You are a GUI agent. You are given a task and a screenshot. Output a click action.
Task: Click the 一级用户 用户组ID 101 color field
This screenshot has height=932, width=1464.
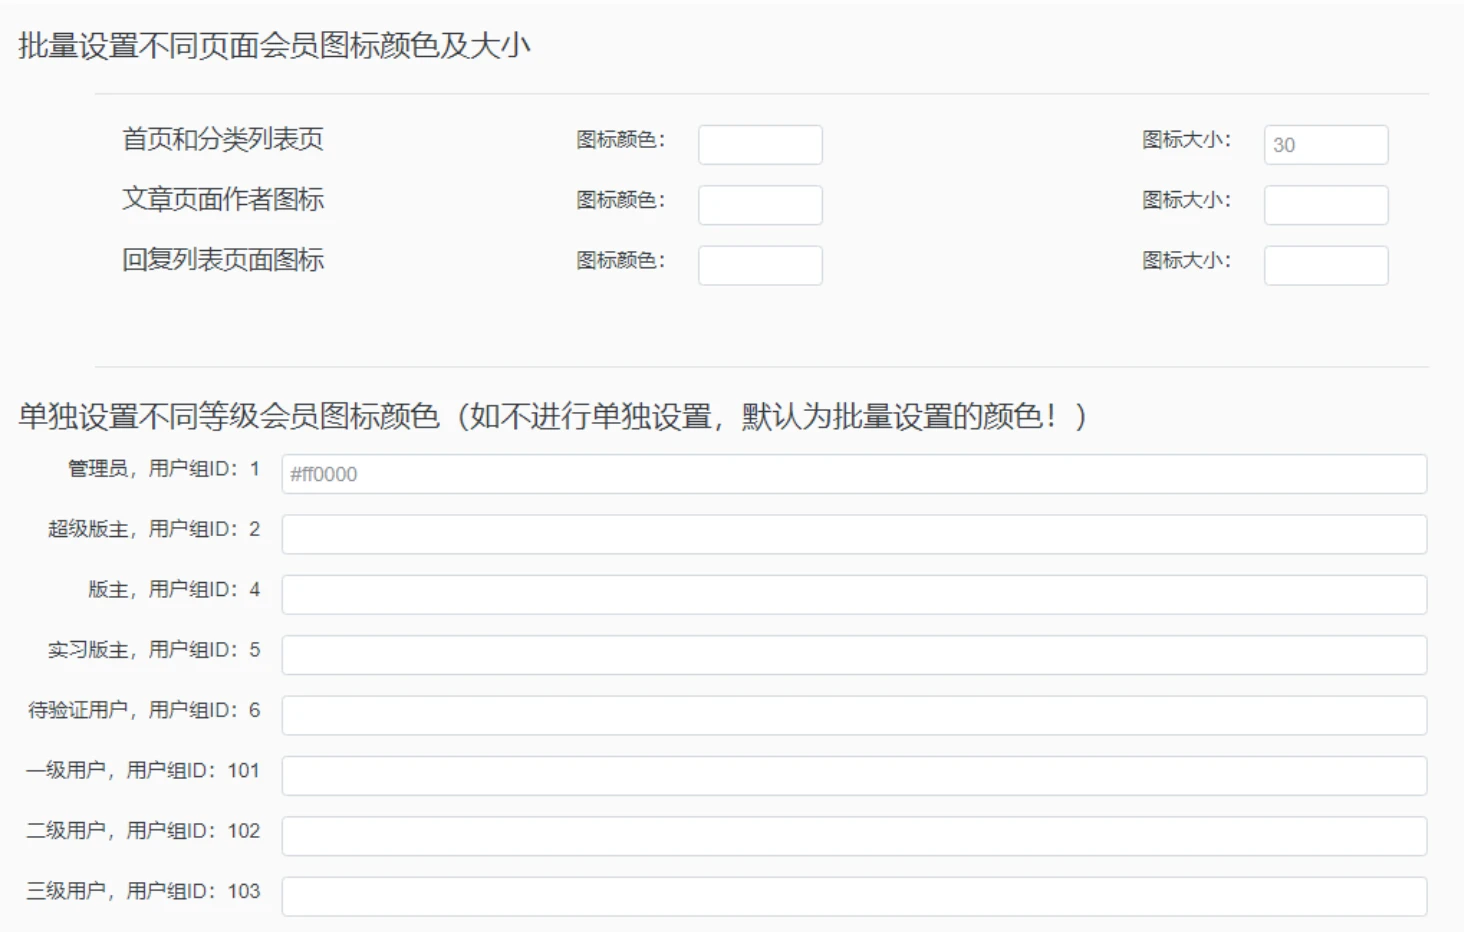pyautogui.click(x=855, y=773)
